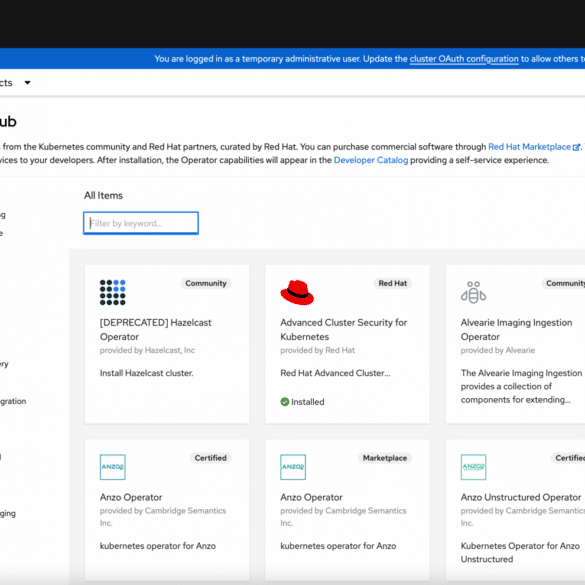Click the Certified badge on Anzo Operator card
585x585 pixels.
pyautogui.click(x=210, y=458)
